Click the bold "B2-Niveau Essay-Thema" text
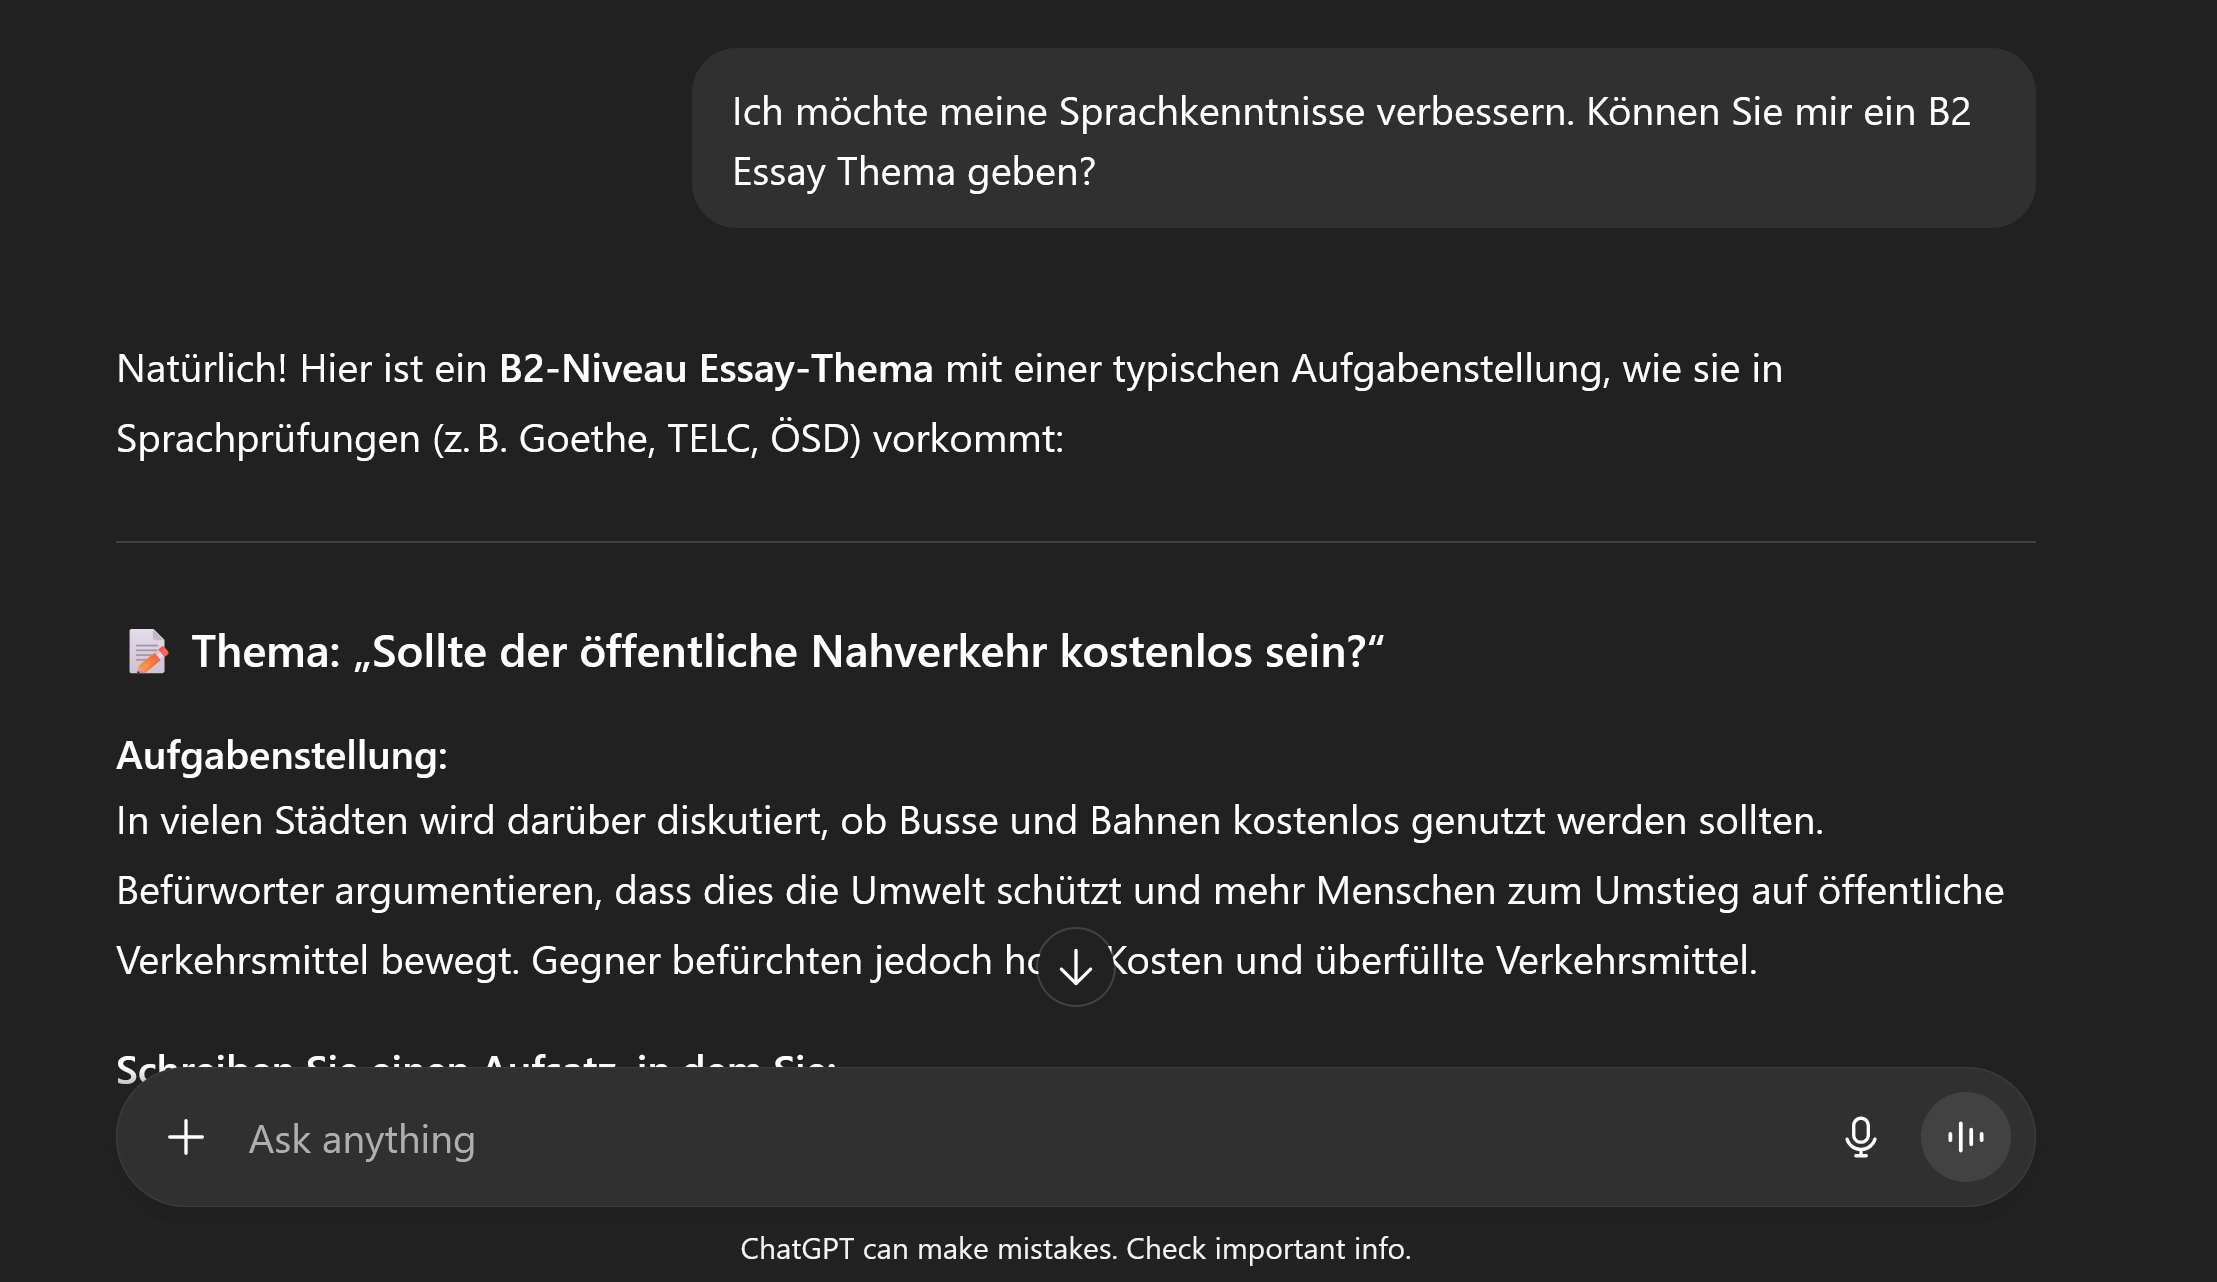Screen dimensions: 2217x1282 [x=716, y=369]
